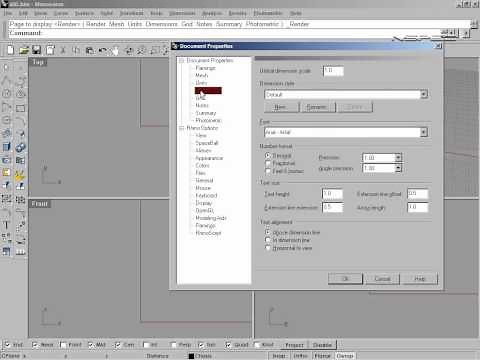Select Horizontal to view alignment
The height and width of the screenshot is (360, 480).
point(268,248)
